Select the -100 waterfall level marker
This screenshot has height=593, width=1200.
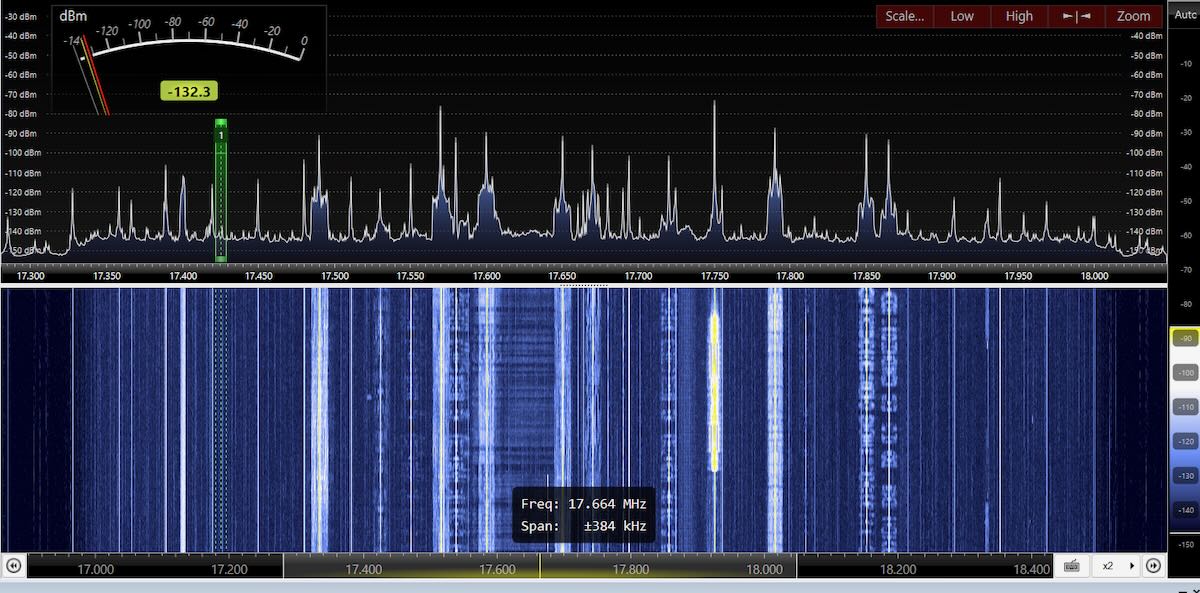click(x=1185, y=372)
